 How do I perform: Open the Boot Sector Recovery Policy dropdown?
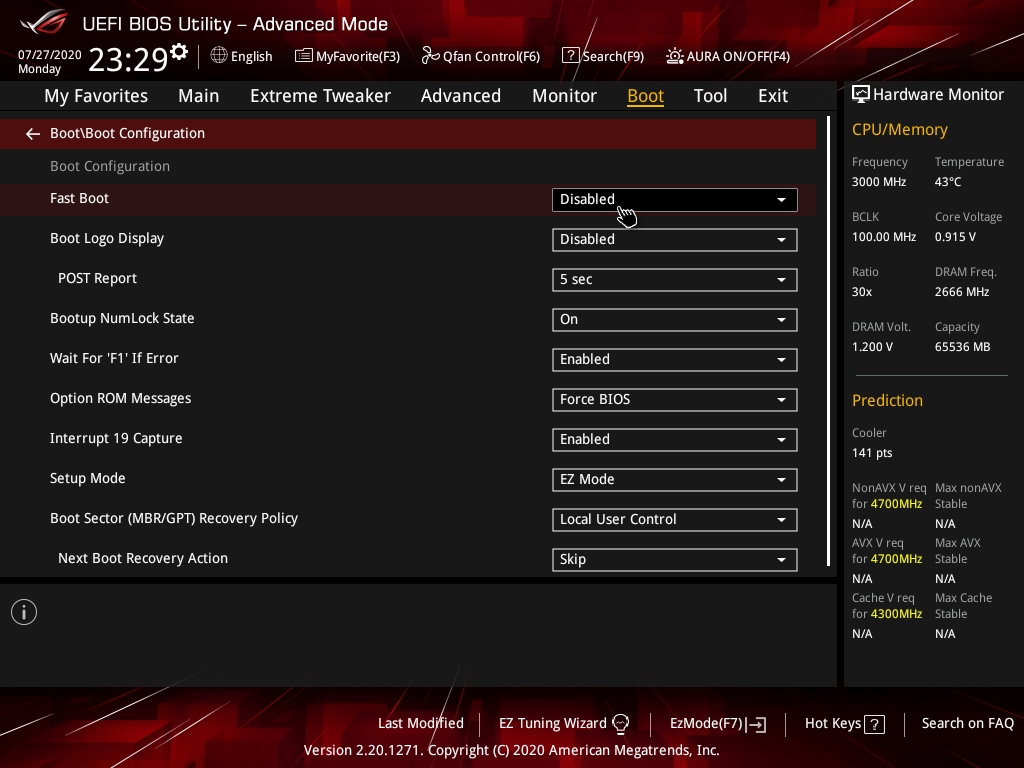675,520
